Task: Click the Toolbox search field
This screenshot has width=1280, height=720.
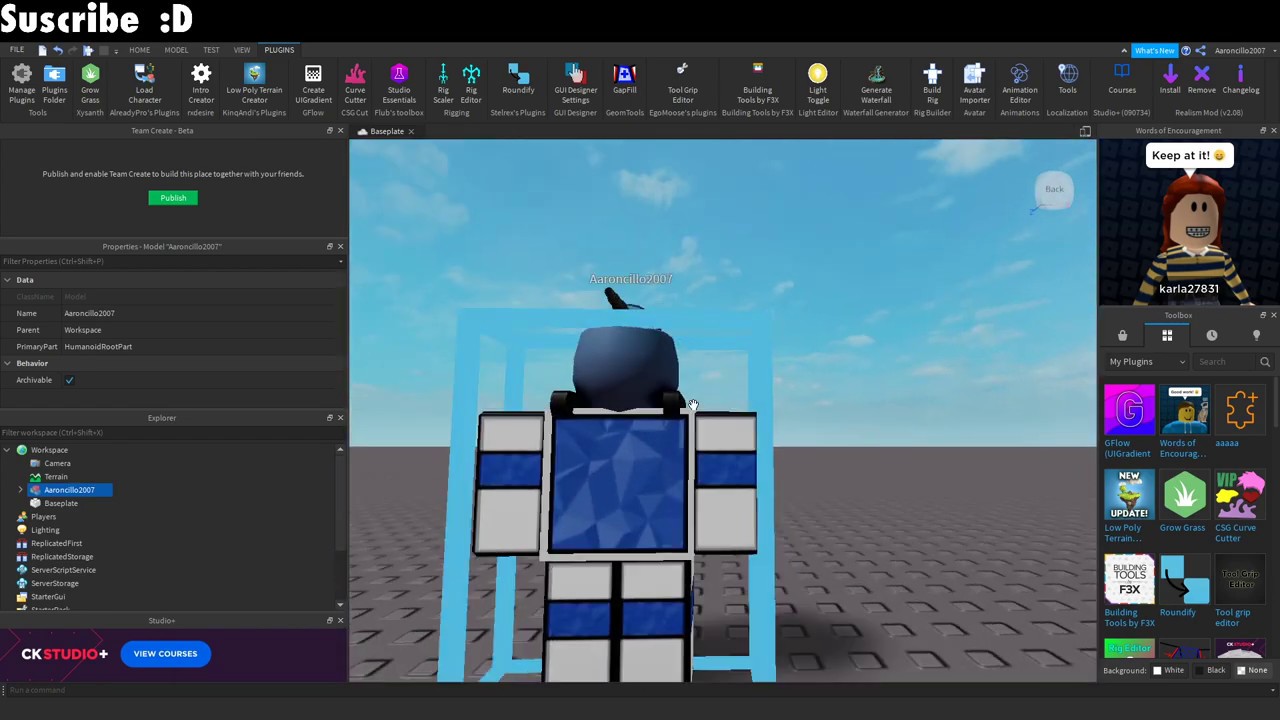Action: 1227,362
